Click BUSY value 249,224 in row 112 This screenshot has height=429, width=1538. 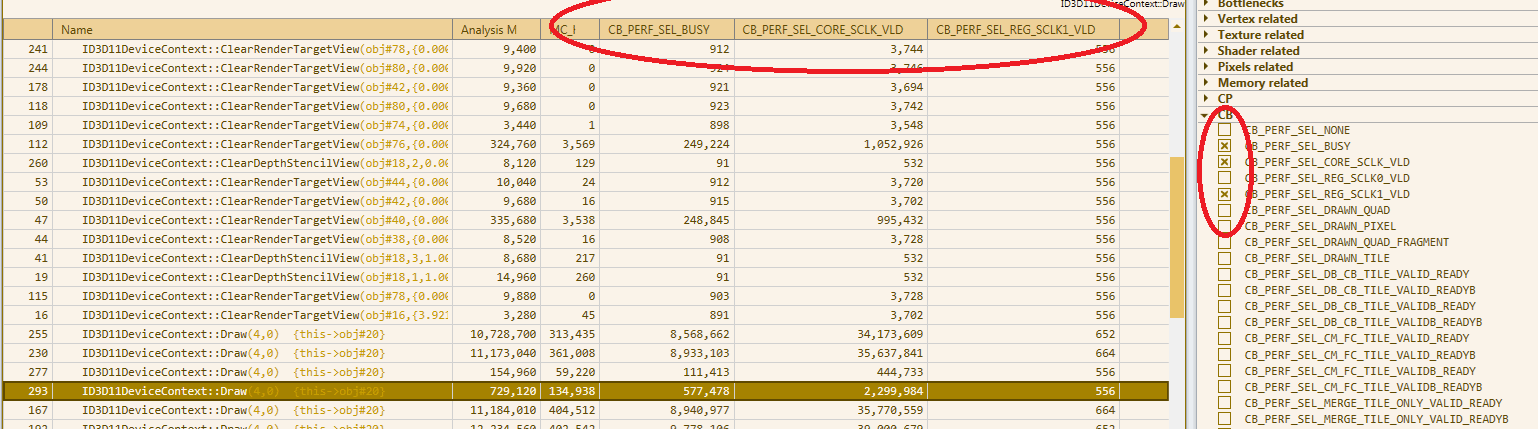[x=705, y=144]
